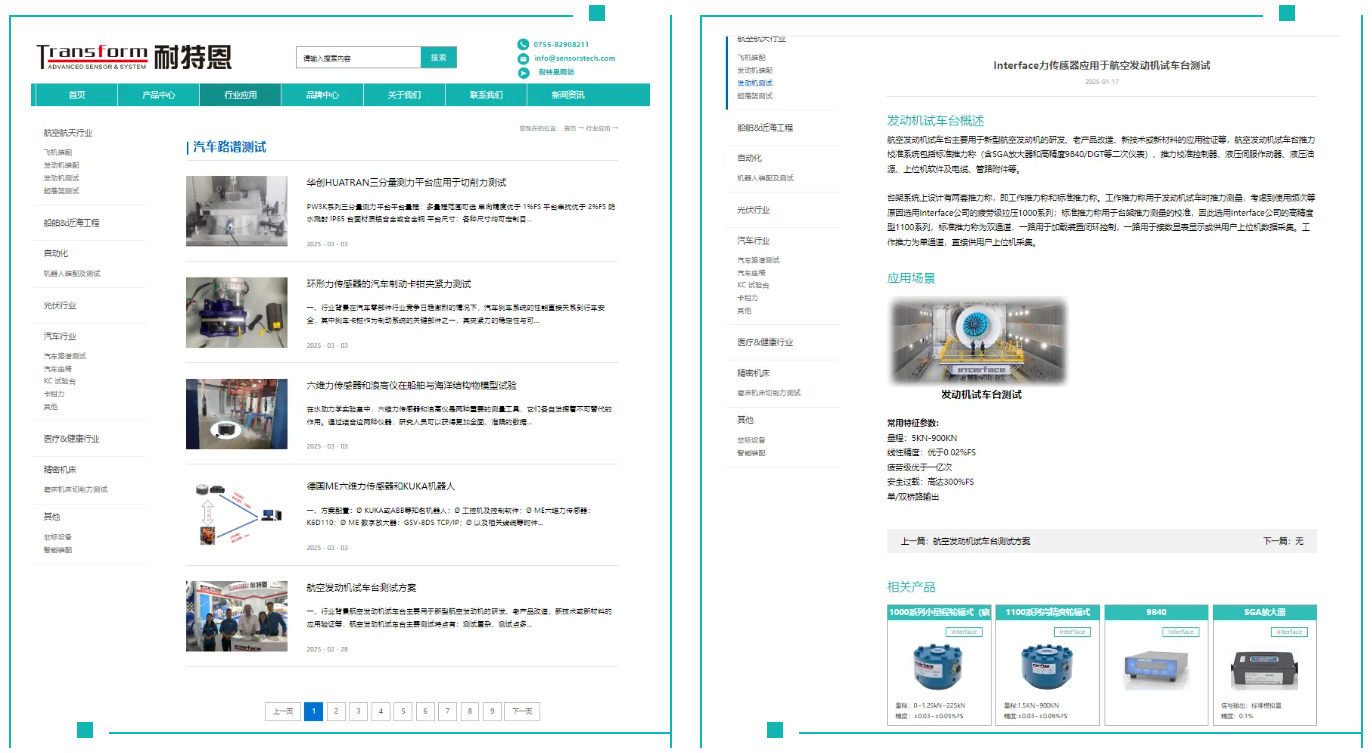The image size is (1372, 753).
Task: Open the 1000系列 load cell product image
Action: tap(939, 667)
